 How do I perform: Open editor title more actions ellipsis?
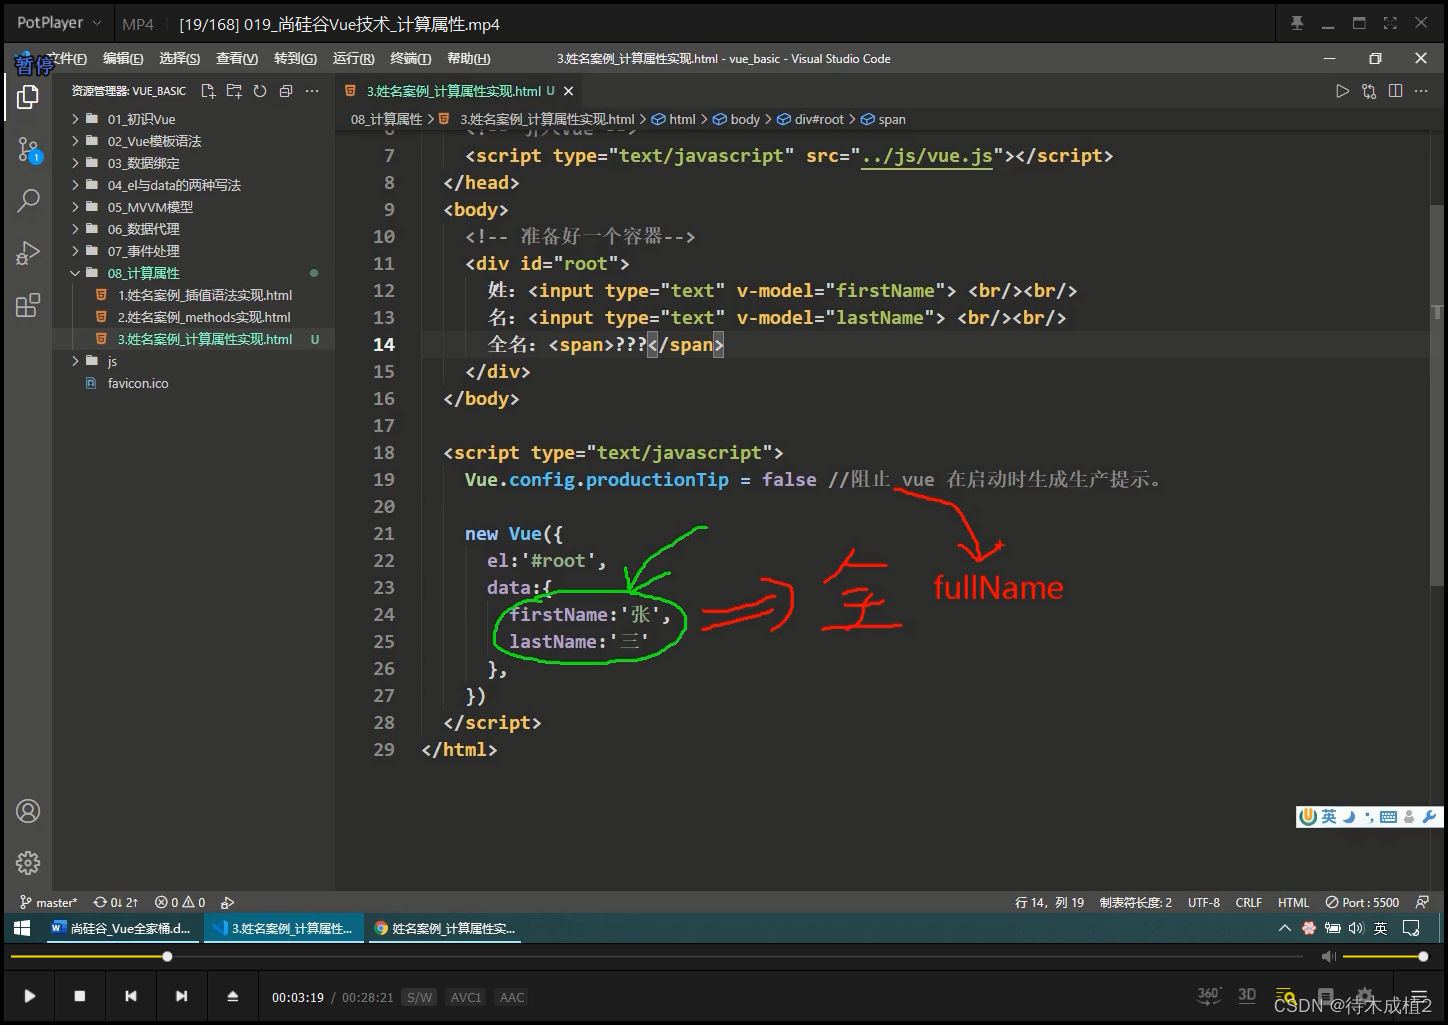point(1421,91)
